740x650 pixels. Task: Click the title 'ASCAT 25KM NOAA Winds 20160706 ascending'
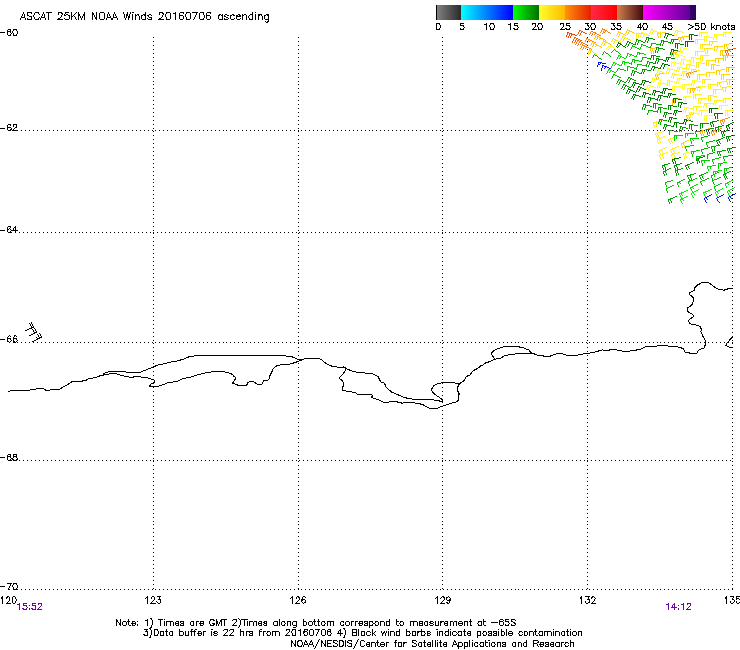tap(144, 17)
